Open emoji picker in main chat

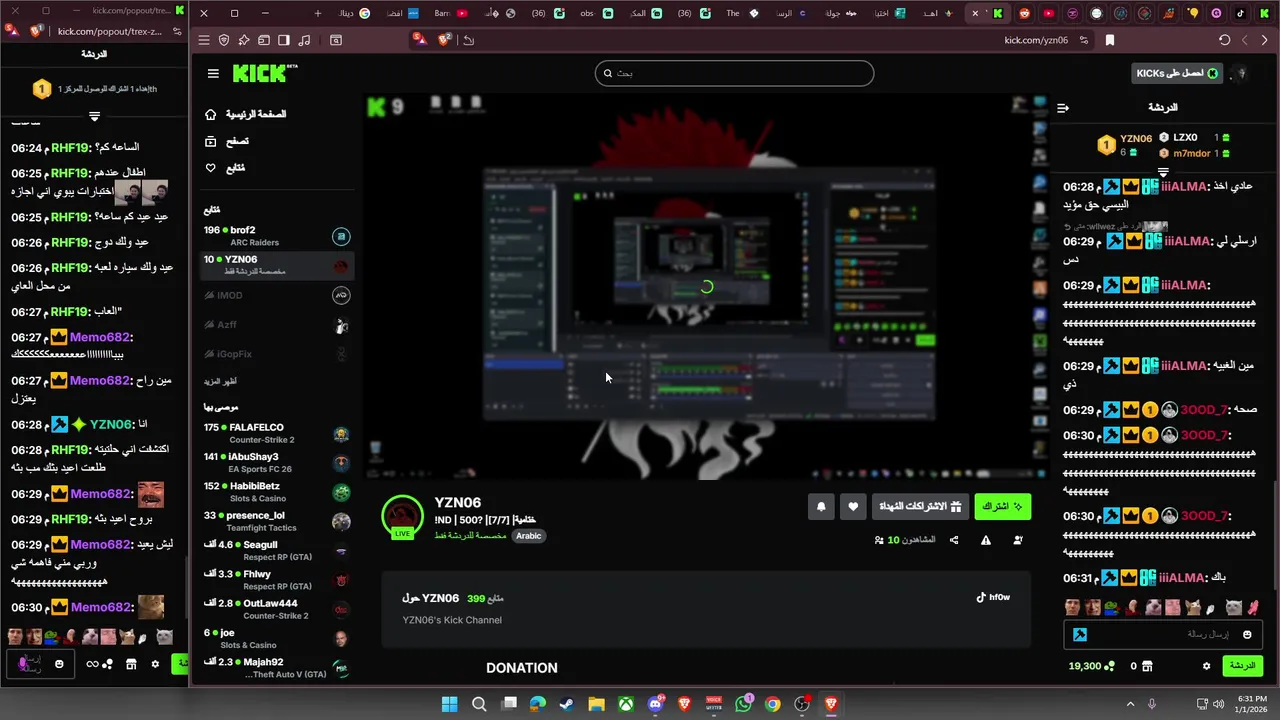1247,634
